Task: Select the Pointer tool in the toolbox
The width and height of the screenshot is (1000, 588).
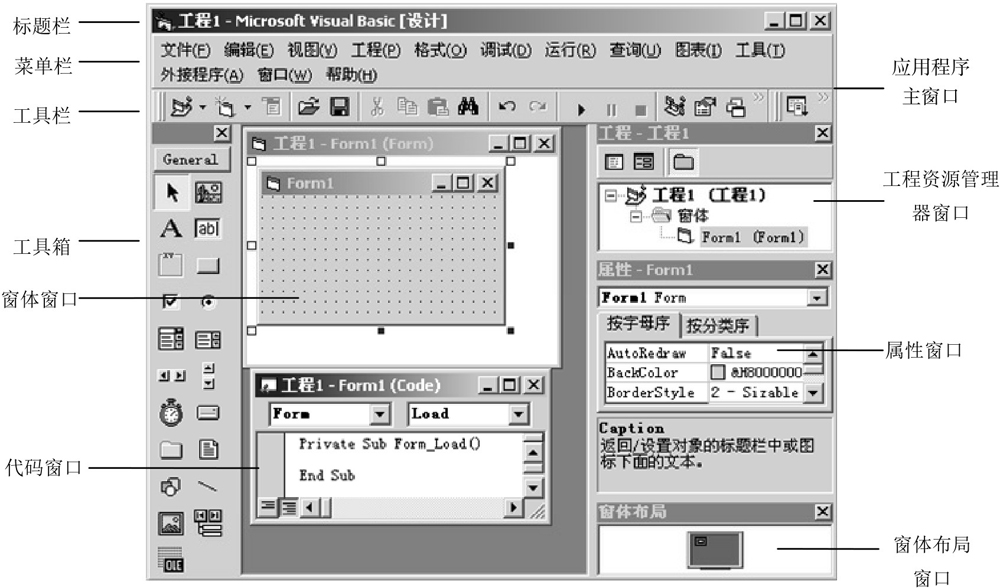Action: point(172,193)
